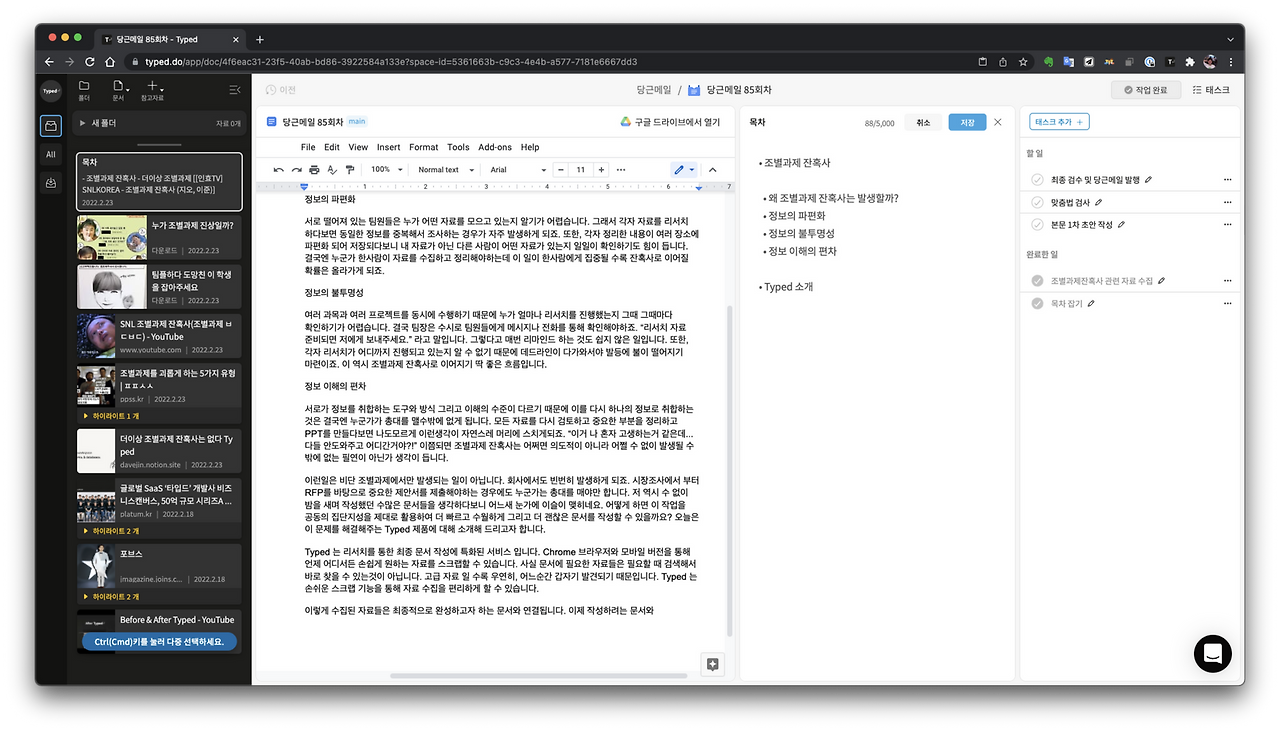Click the paint format icon

point(349,170)
